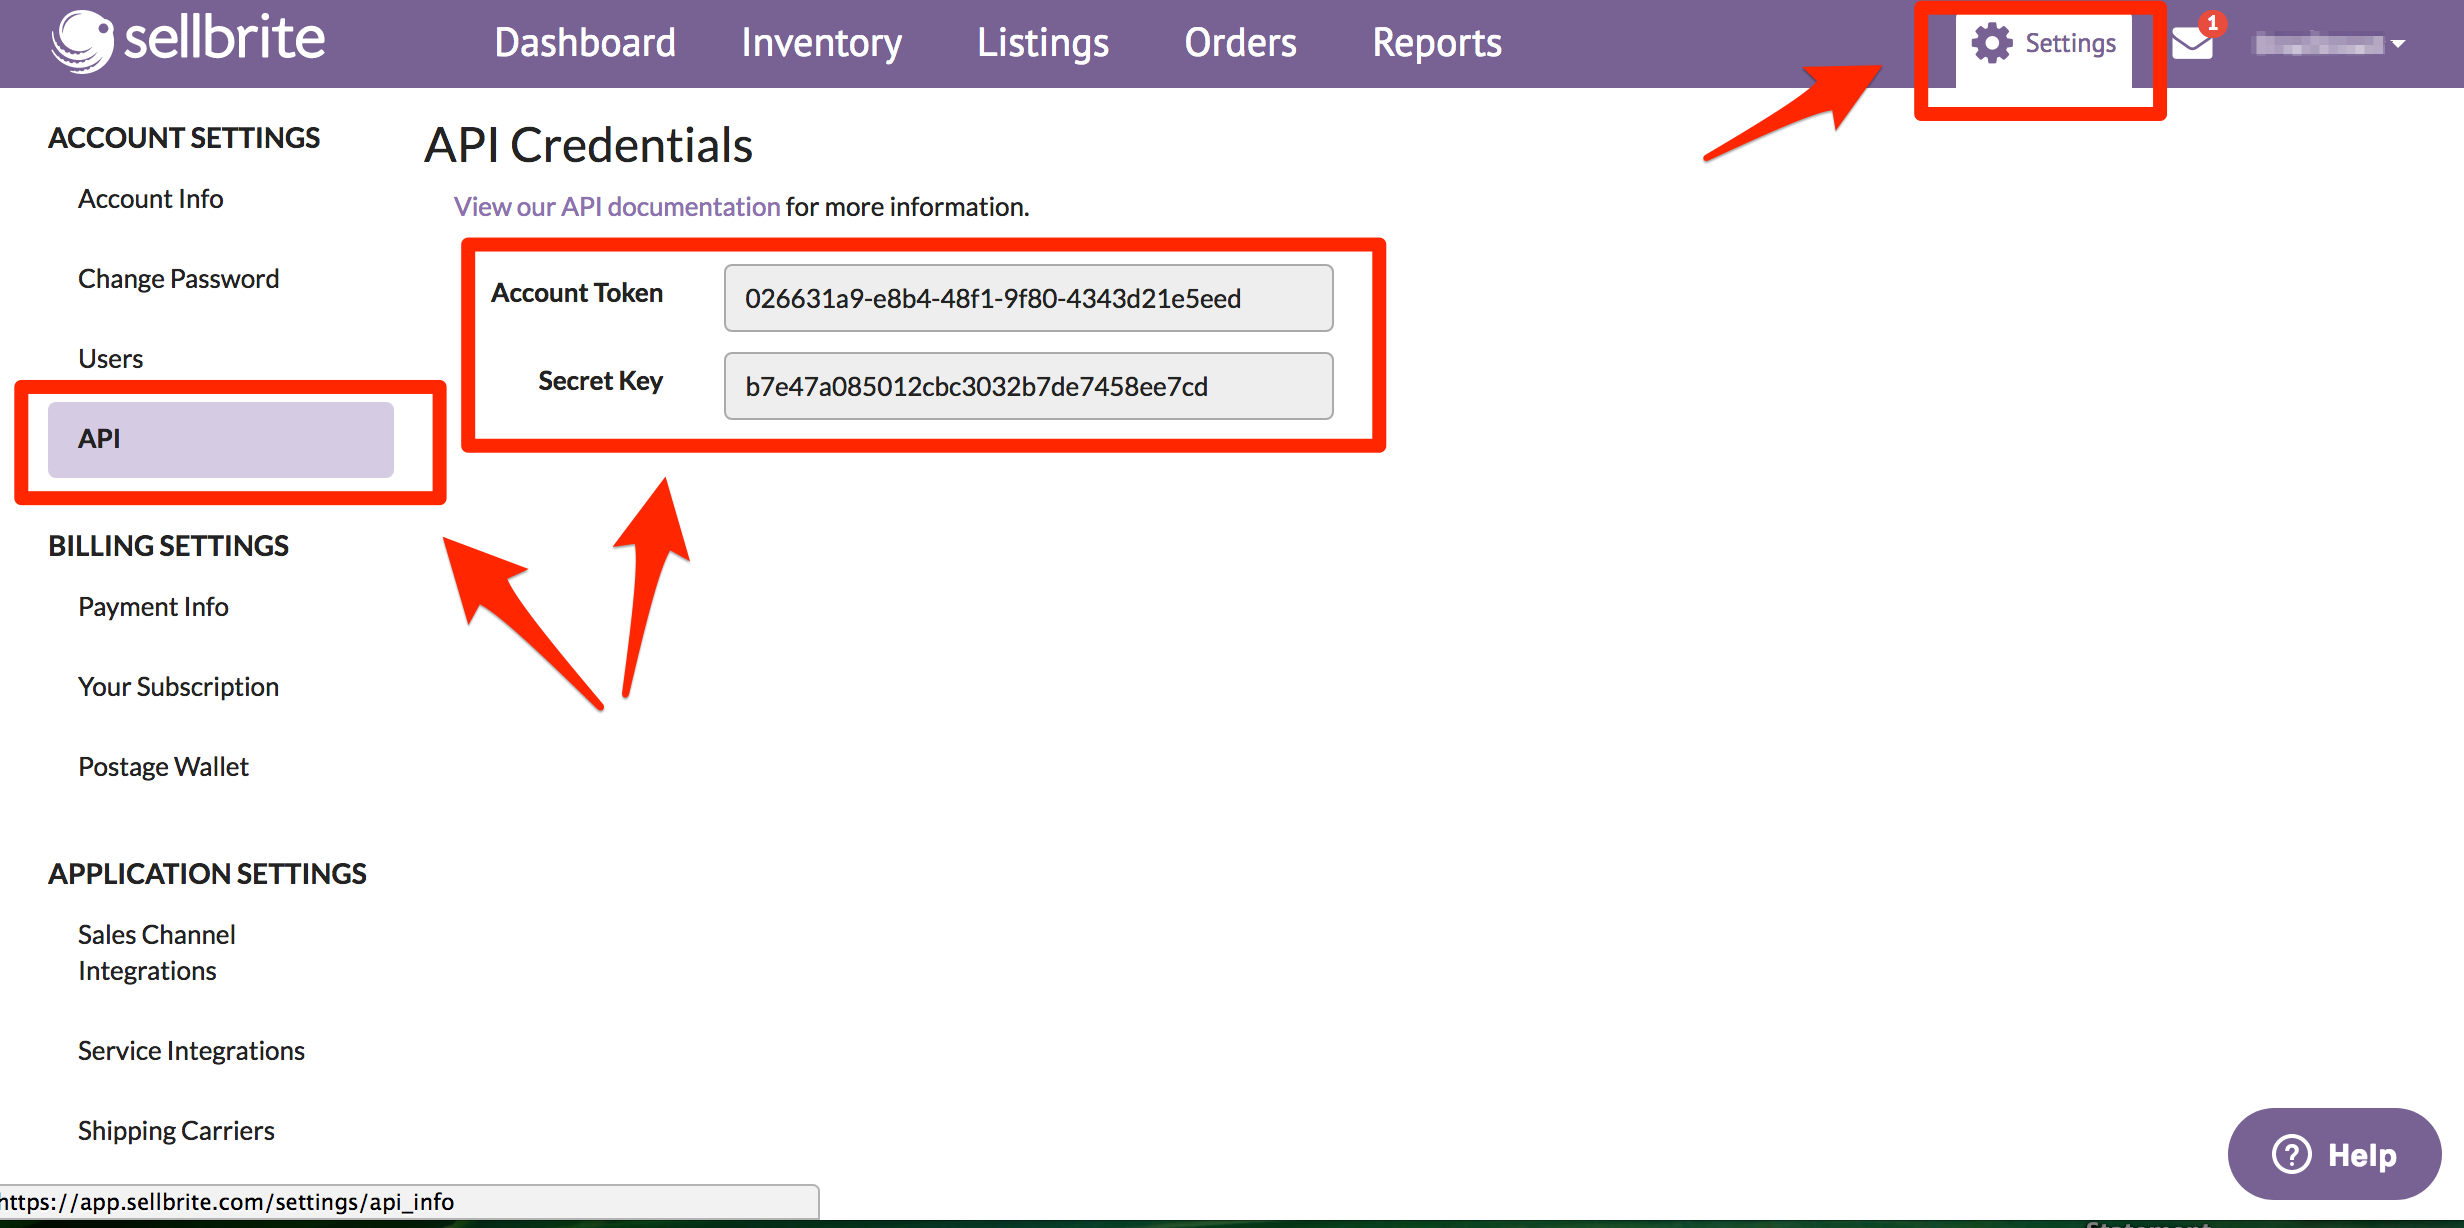The height and width of the screenshot is (1228, 2464).
Task: Select the API settings item
Action: tap(221, 439)
